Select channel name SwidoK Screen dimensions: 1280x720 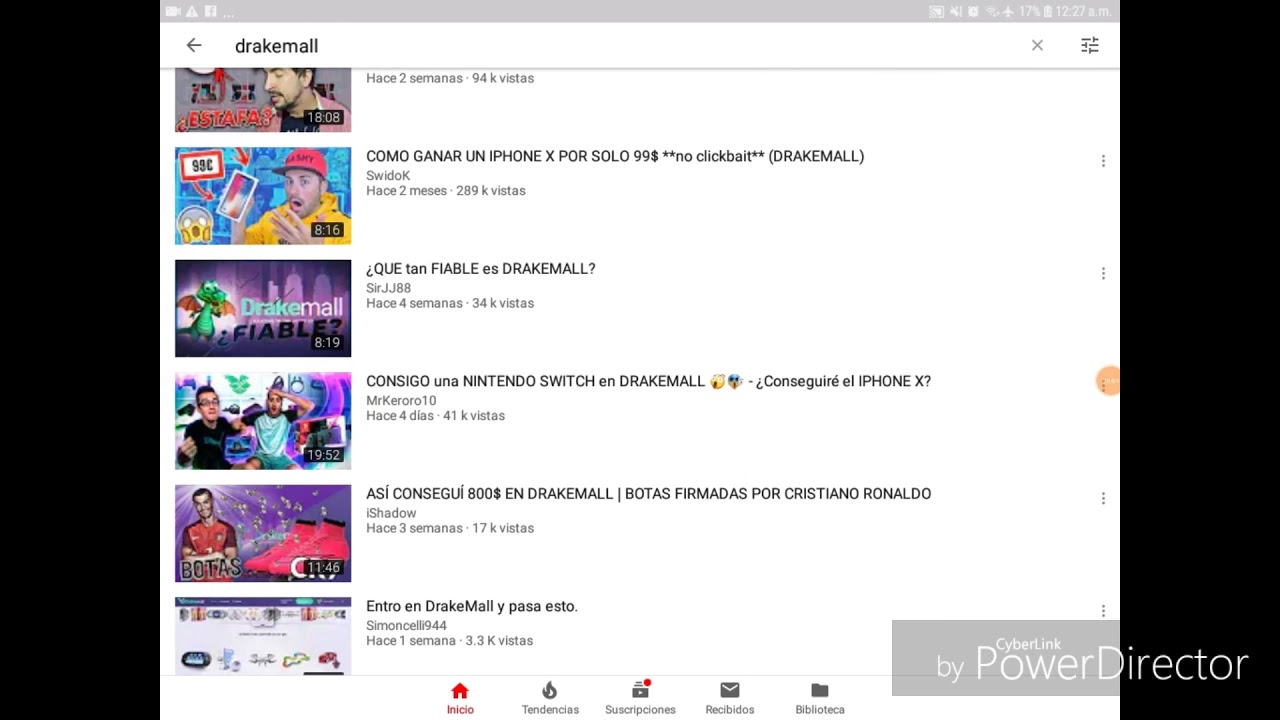[388, 175]
